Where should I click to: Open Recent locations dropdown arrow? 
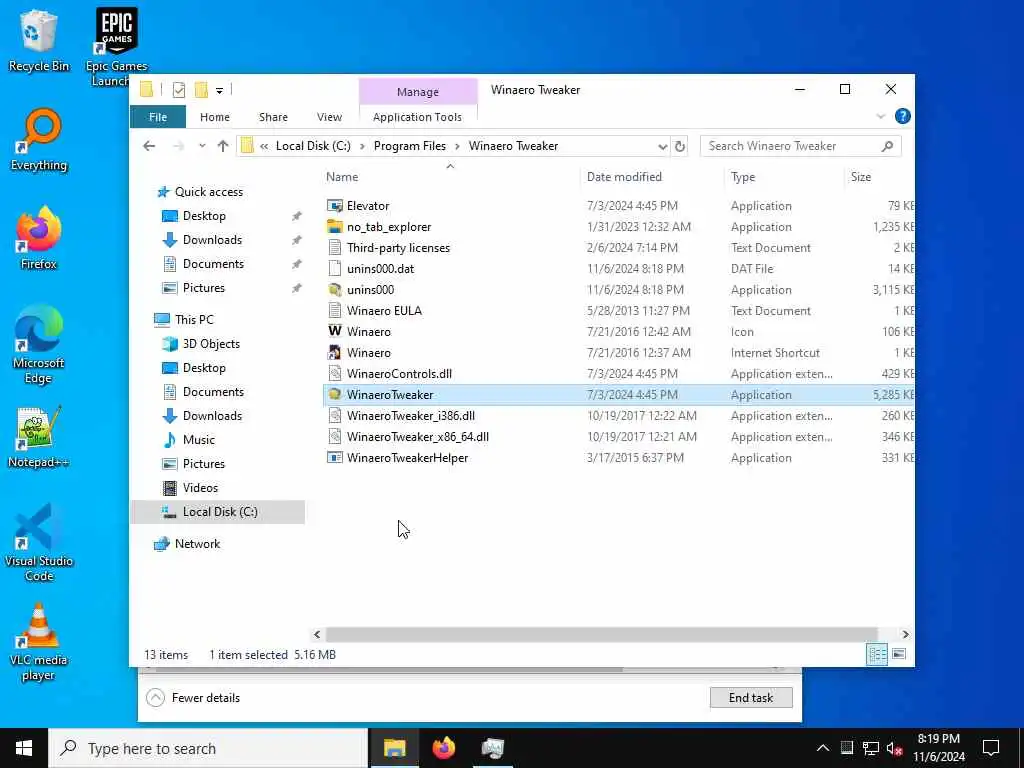click(202, 146)
